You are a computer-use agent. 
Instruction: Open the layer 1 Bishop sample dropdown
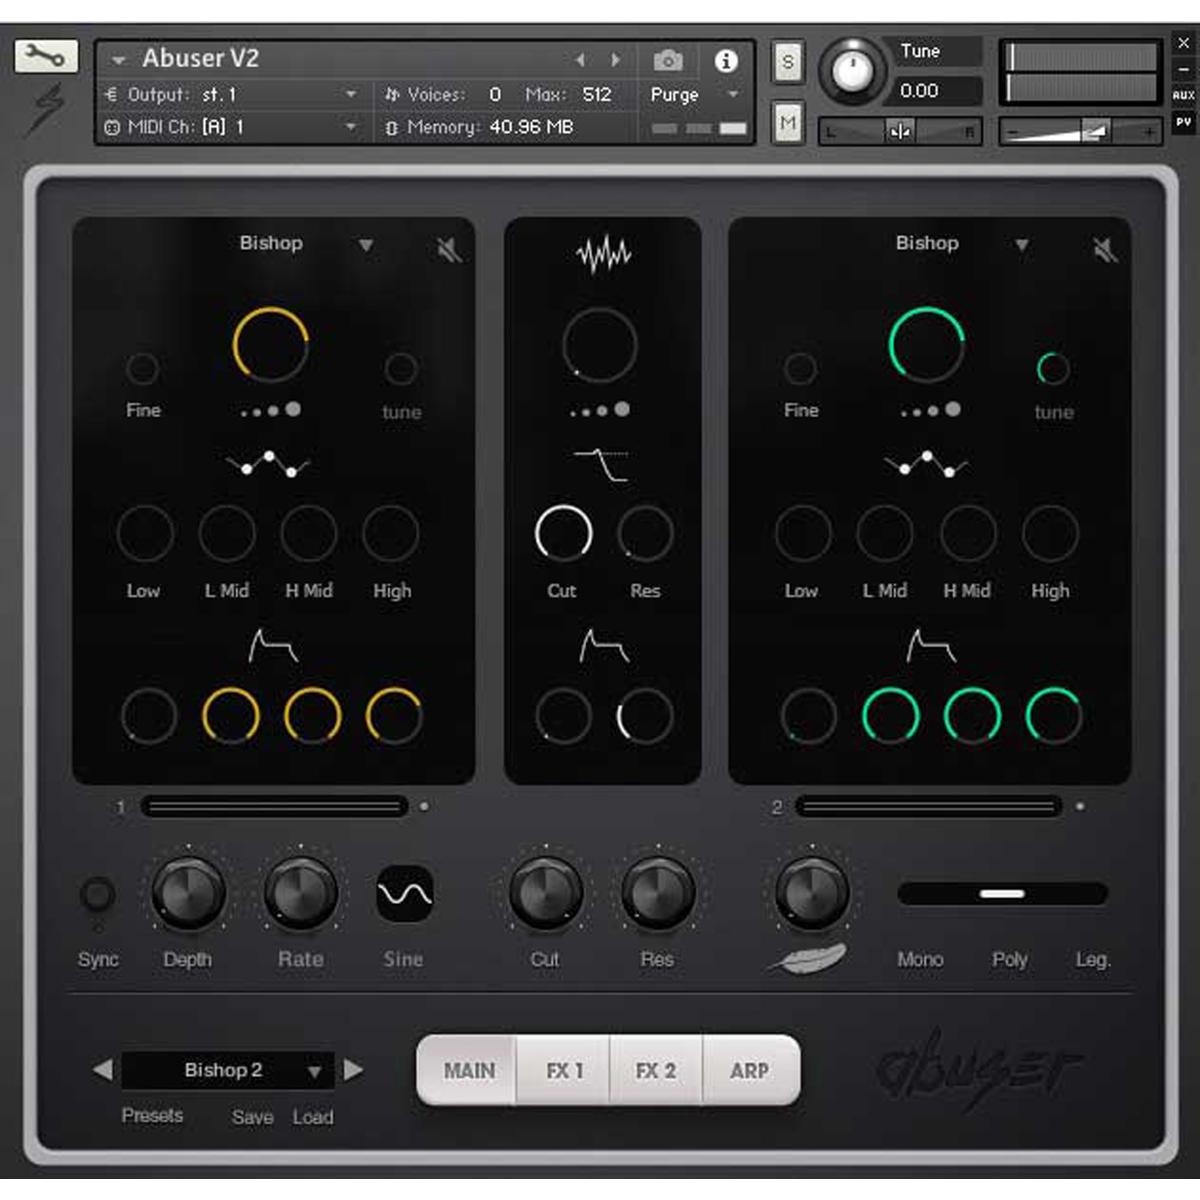click(366, 245)
